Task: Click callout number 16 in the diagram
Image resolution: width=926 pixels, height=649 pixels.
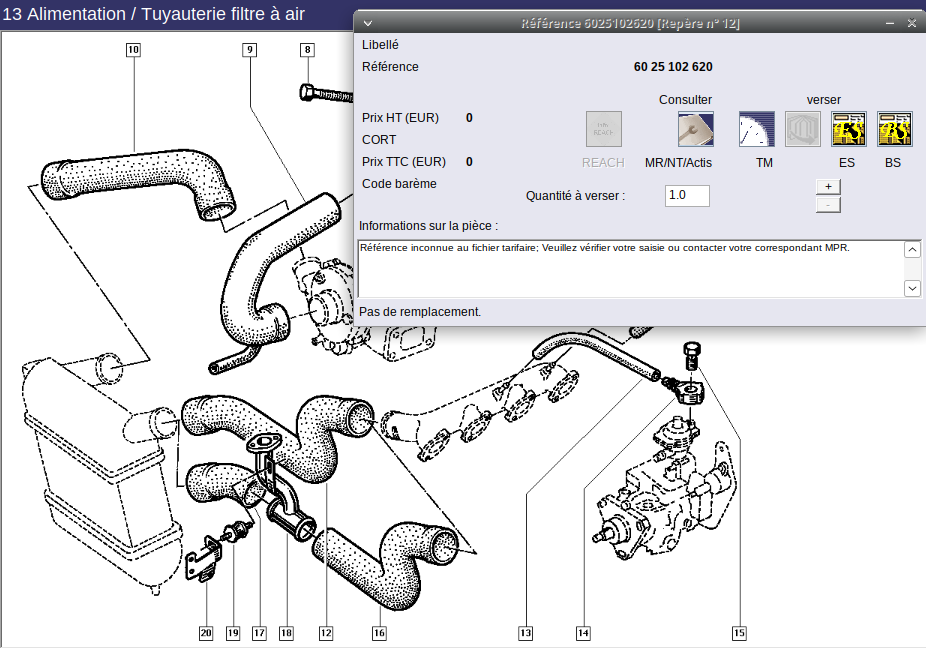Action: click(379, 632)
